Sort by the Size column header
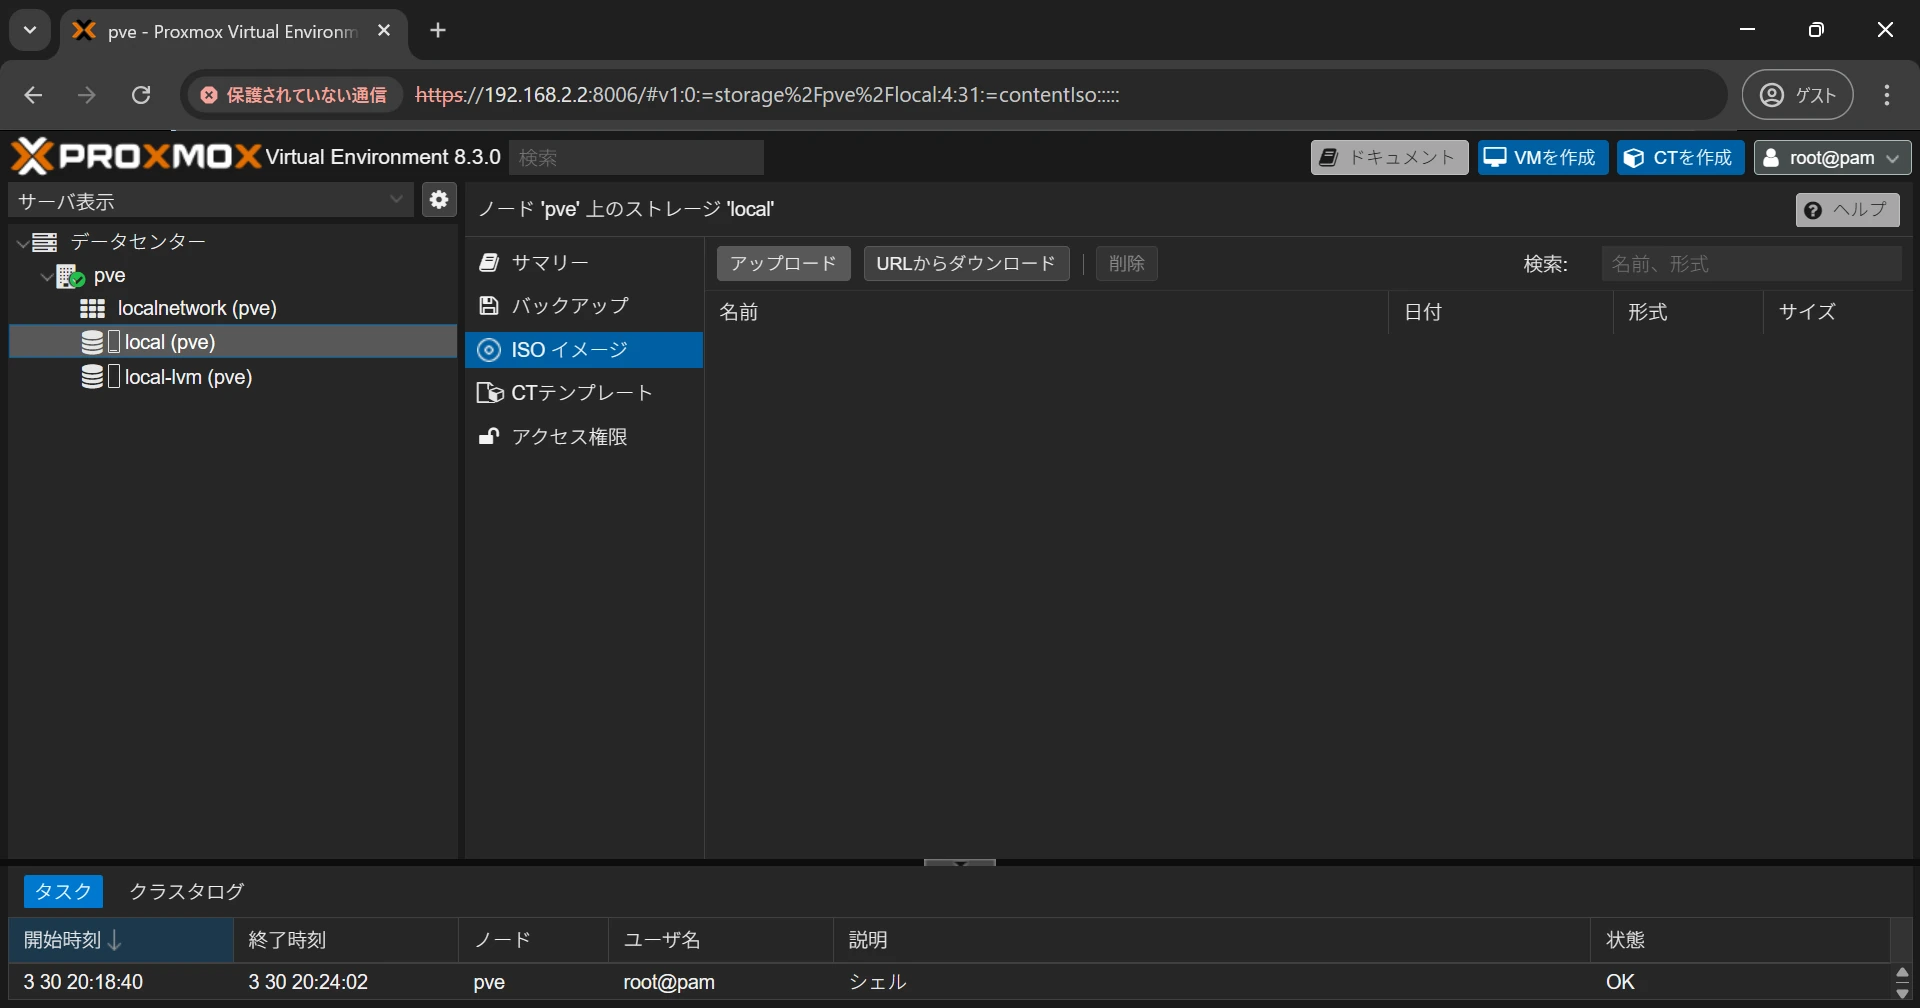This screenshot has width=1920, height=1008. tap(1837, 312)
